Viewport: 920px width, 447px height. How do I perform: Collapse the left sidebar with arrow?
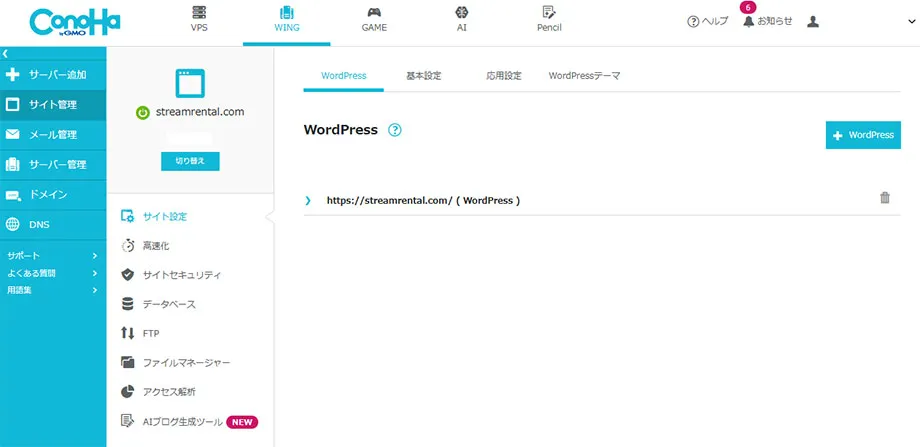click(5, 52)
